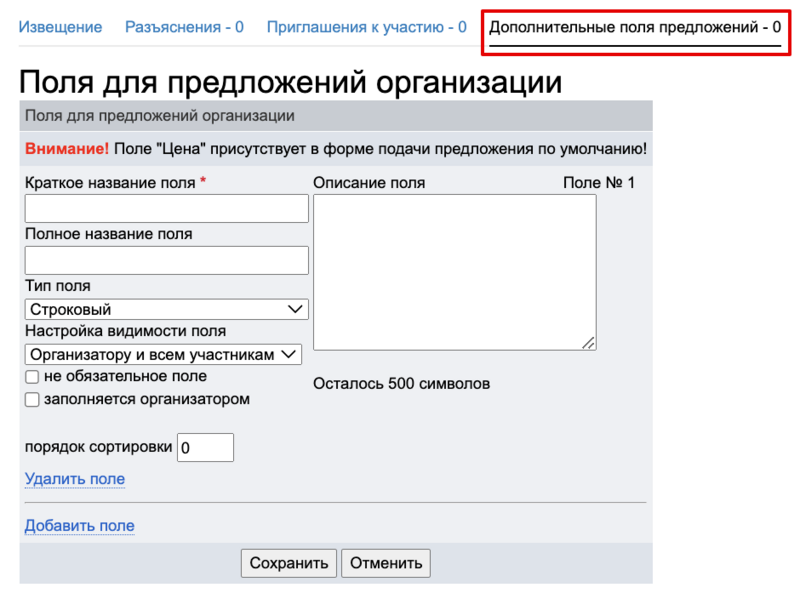The width and height of the screenshot is (800, 599).
Task: Focus the Полное название поля text box
Action: pyautogui.click(x=166, y=260)
